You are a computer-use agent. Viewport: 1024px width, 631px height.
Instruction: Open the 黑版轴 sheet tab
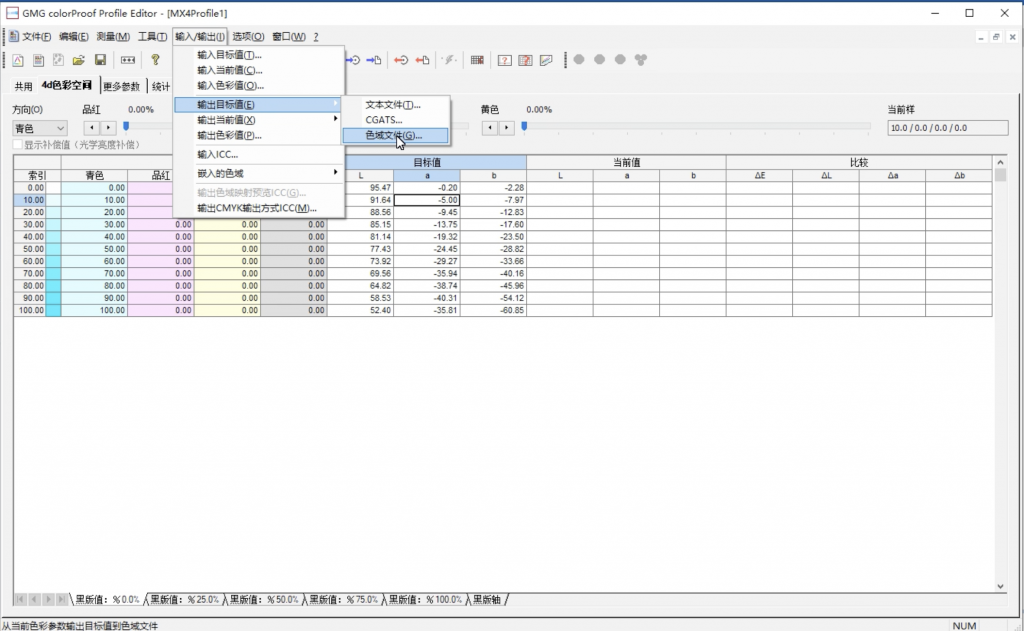coord(487,600)
